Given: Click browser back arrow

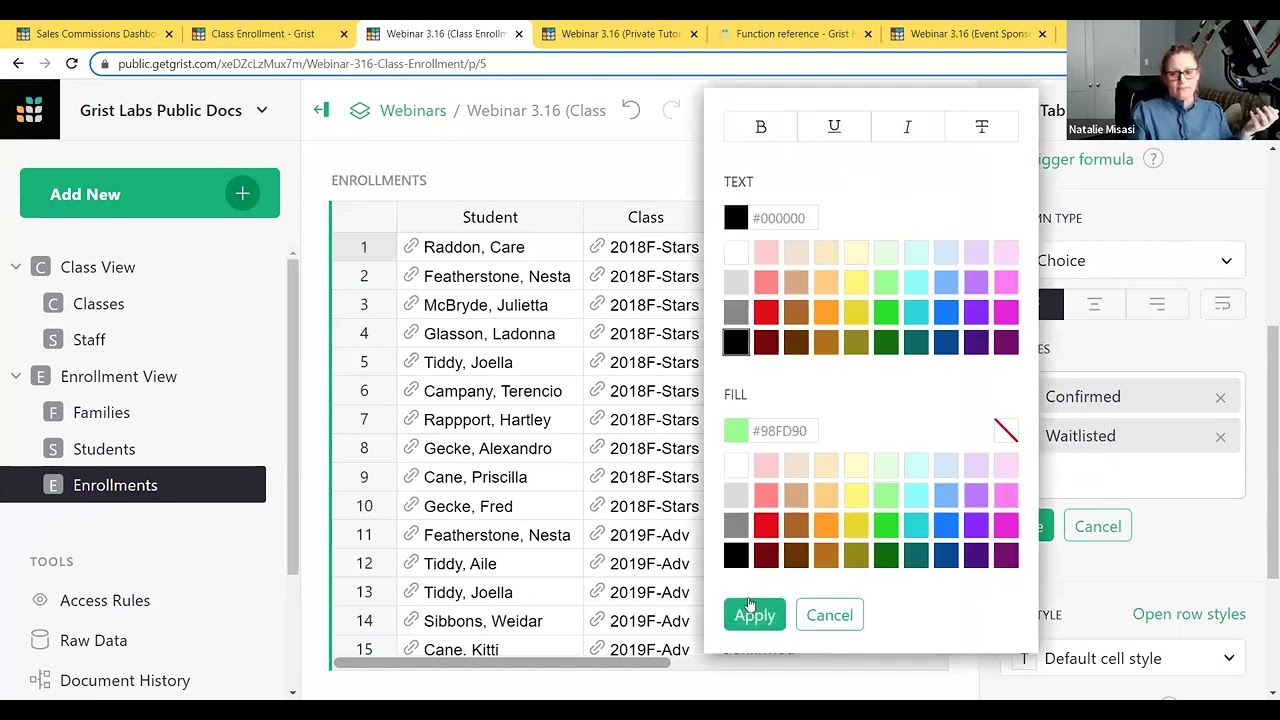Looking at the screenshot, I should click(x=18, y=63).
